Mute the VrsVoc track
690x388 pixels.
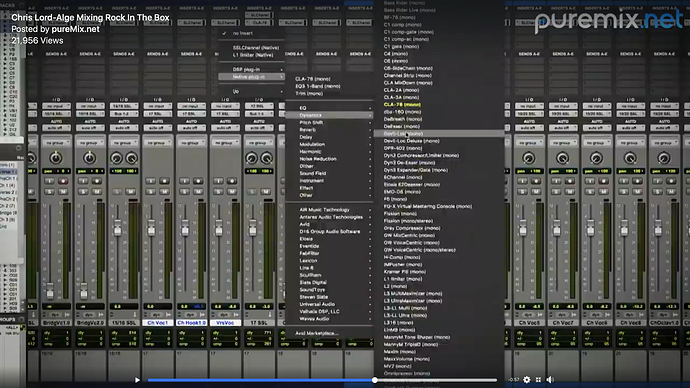232,191
